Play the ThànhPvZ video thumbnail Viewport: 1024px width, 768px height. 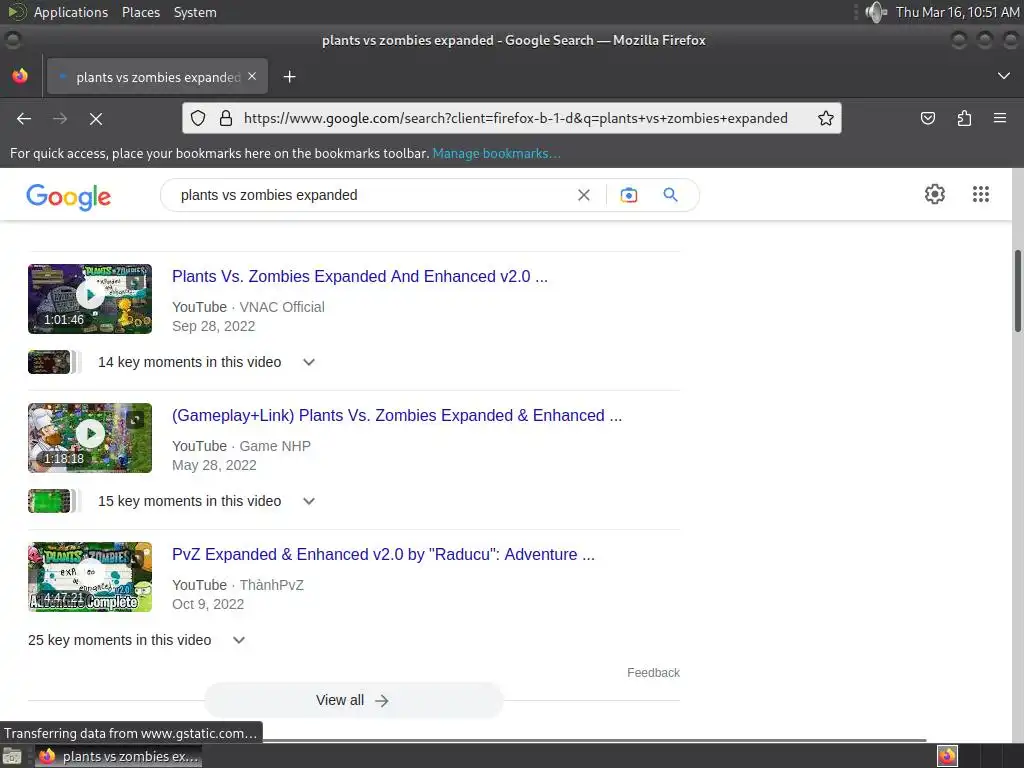pyautogui.click(x=90, y=577)
